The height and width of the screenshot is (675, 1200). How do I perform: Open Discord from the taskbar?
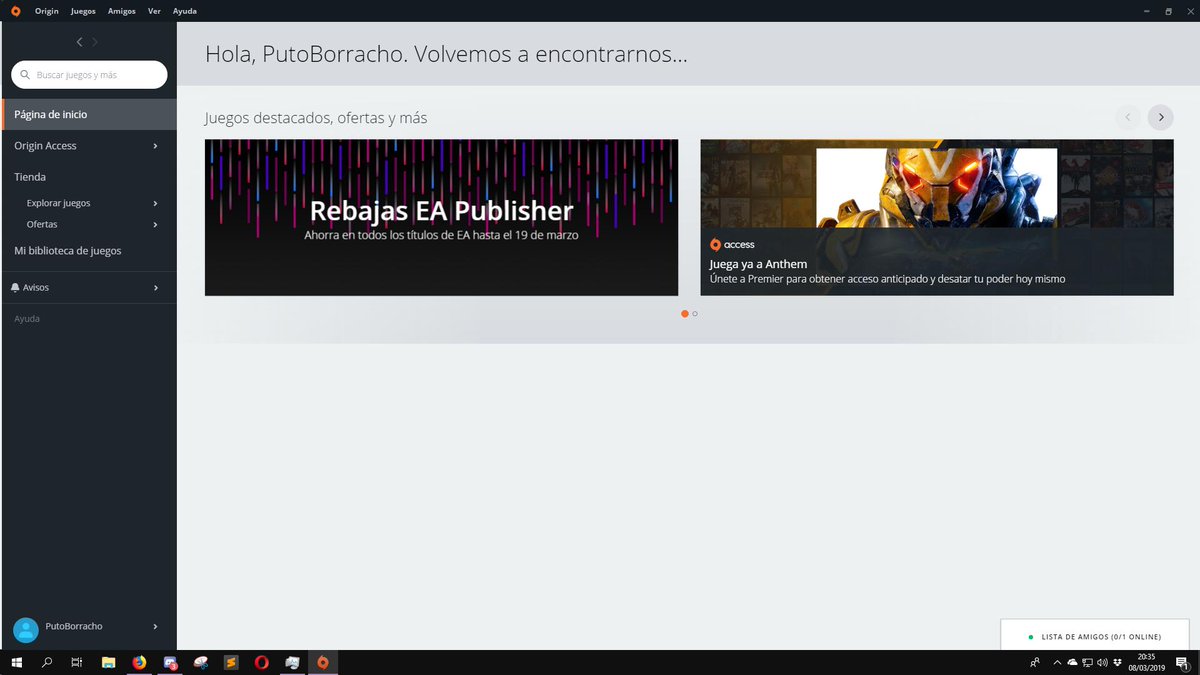[x=170, y=662]
